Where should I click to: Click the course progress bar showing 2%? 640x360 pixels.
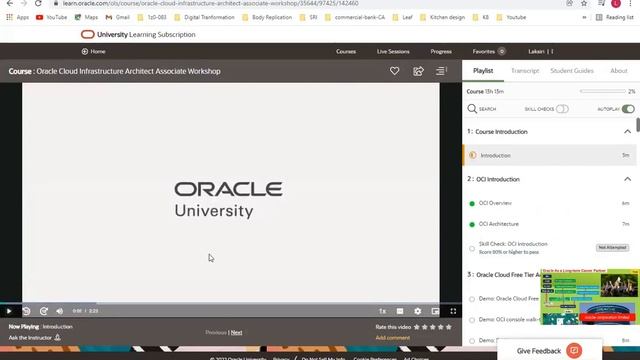tap(602, 91)
